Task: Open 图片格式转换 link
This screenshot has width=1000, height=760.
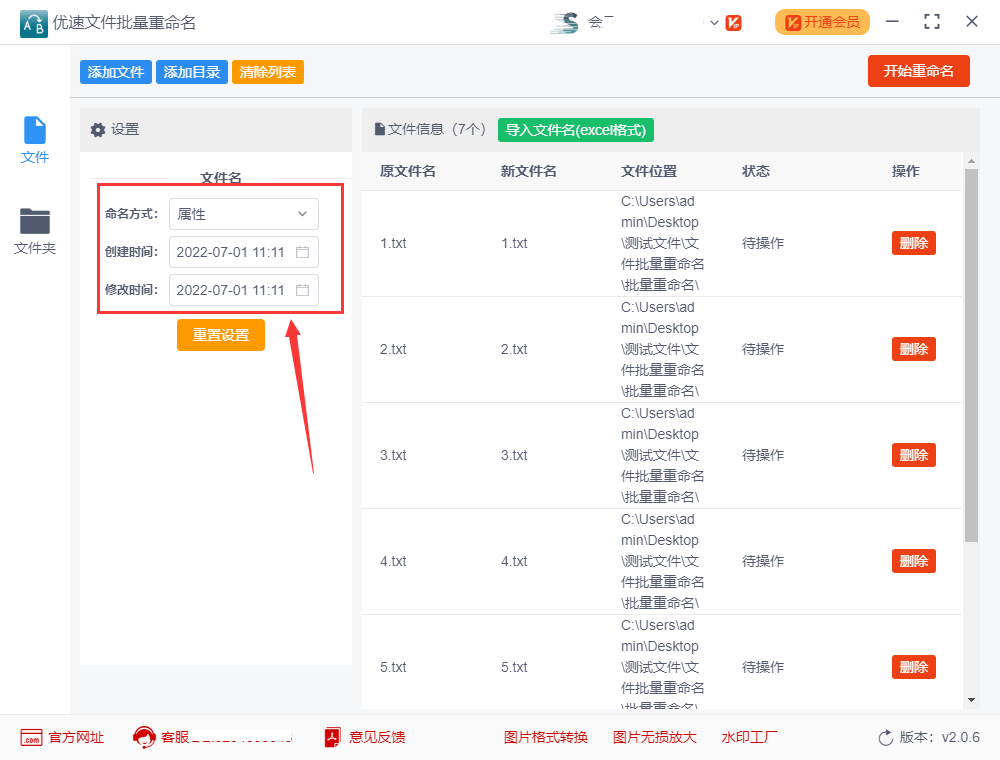Action: (546, 738)
